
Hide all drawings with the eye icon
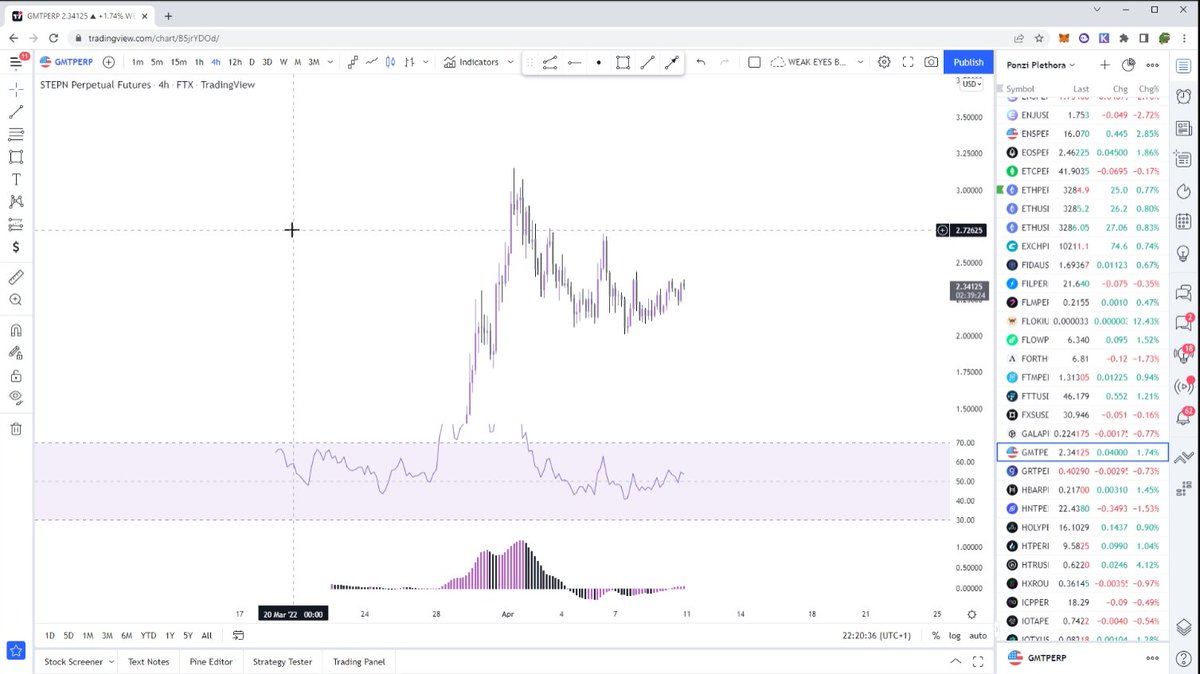click(x=16, y=397)
